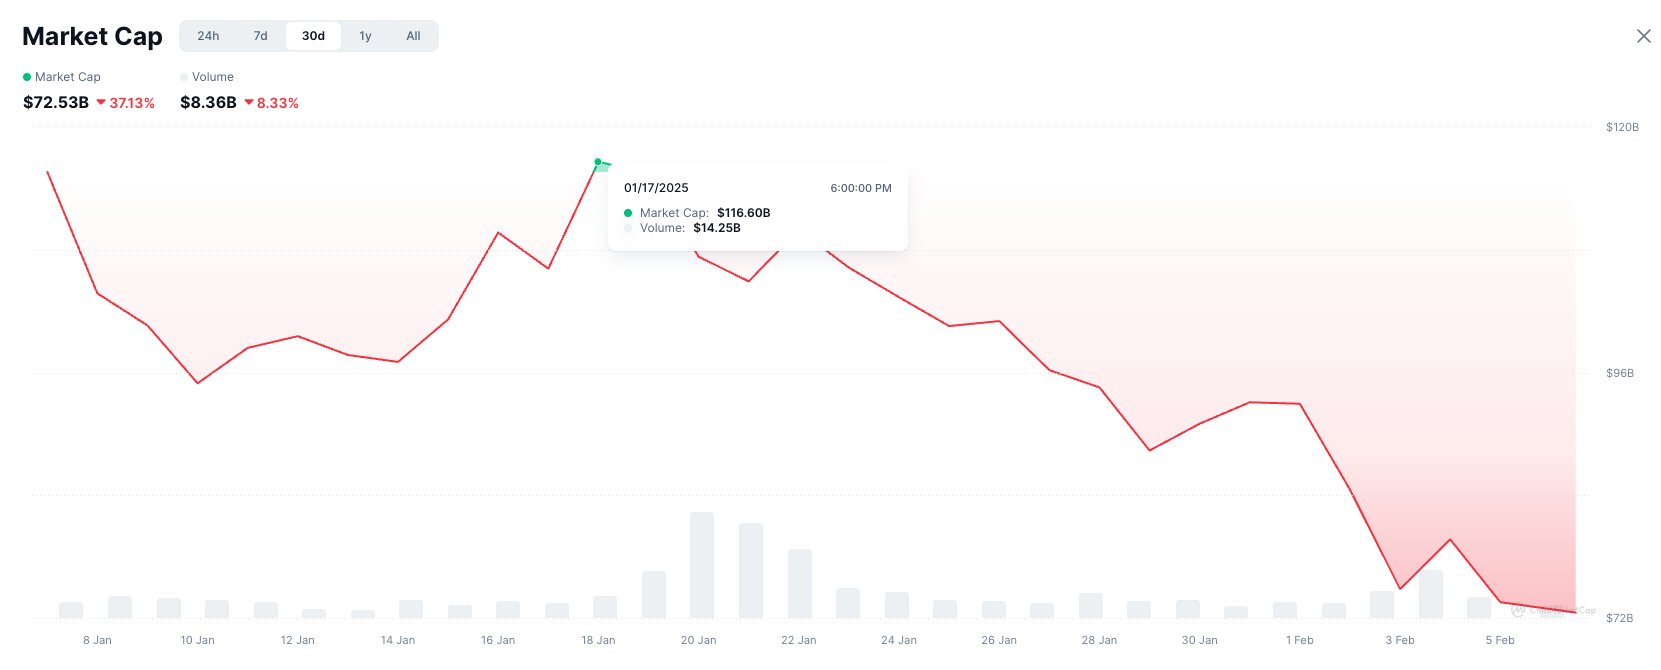The image size is (1661, 670).
Task: Select the 30d time range tab
Action: pos(313,36)
